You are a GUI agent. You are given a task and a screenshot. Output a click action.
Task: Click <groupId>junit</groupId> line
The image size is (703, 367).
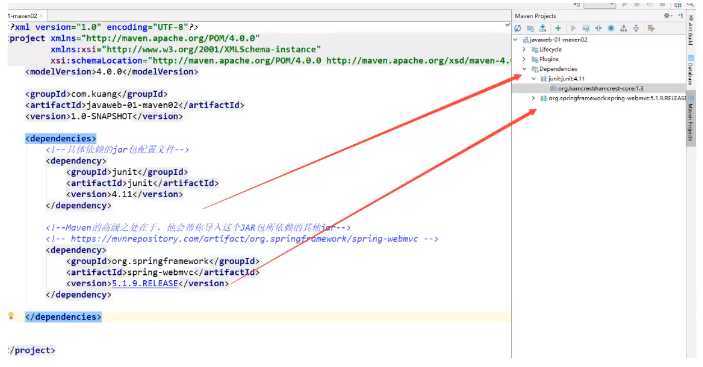point(127,172)
